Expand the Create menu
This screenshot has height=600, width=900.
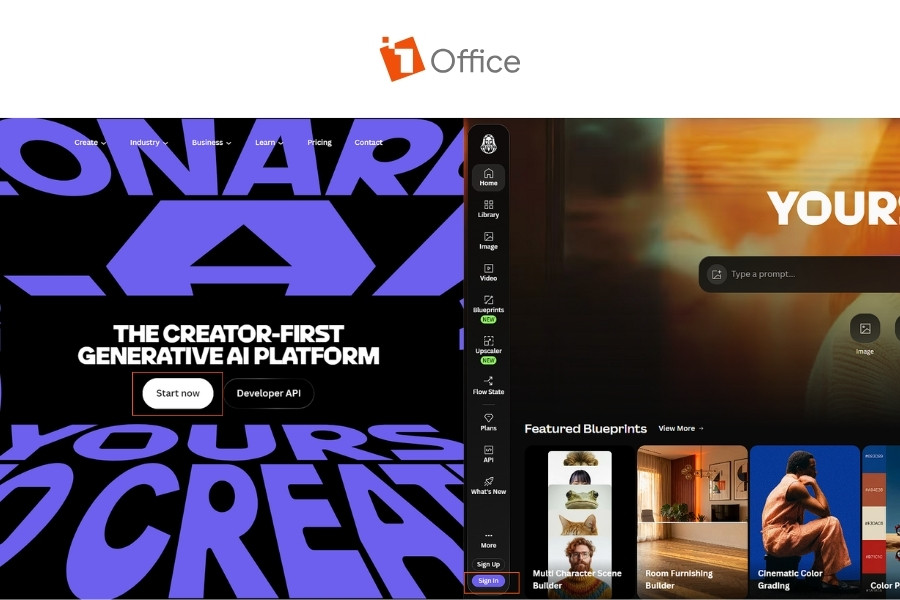90,142
